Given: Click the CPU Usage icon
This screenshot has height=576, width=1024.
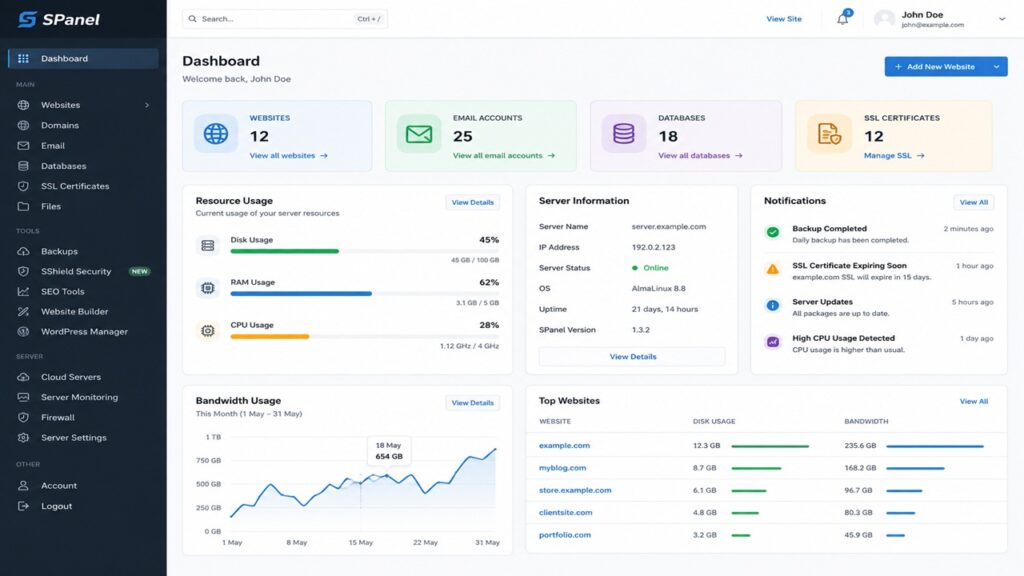Looking at the screenshot, I should click(x=208, y=331).
